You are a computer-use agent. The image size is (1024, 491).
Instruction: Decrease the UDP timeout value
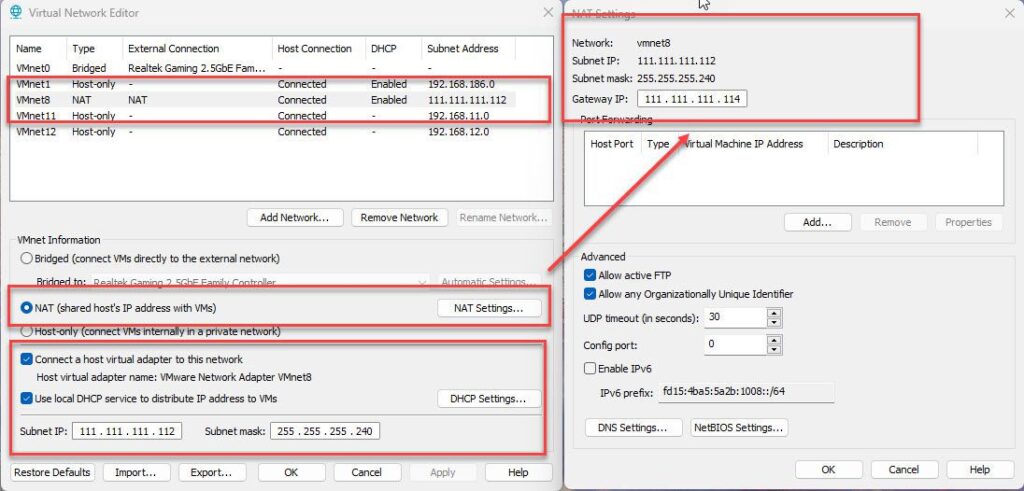[774, 323]
